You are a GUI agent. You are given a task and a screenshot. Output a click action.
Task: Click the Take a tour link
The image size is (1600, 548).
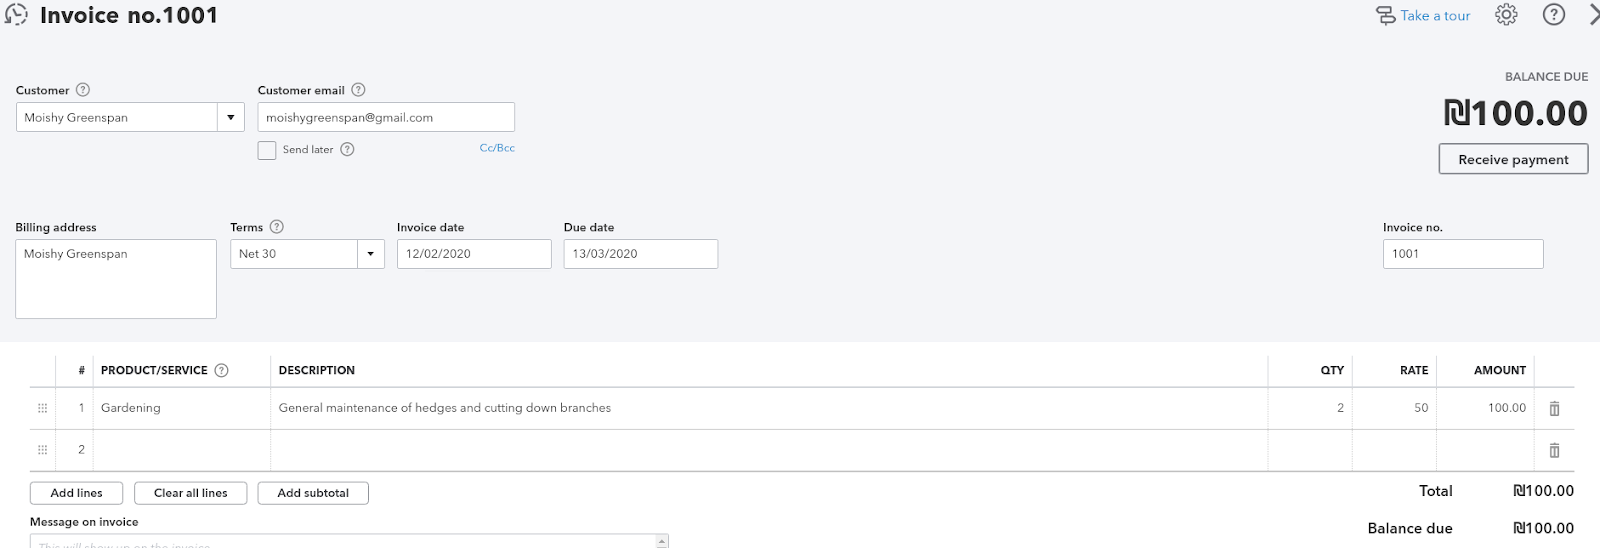(1434, 15)
